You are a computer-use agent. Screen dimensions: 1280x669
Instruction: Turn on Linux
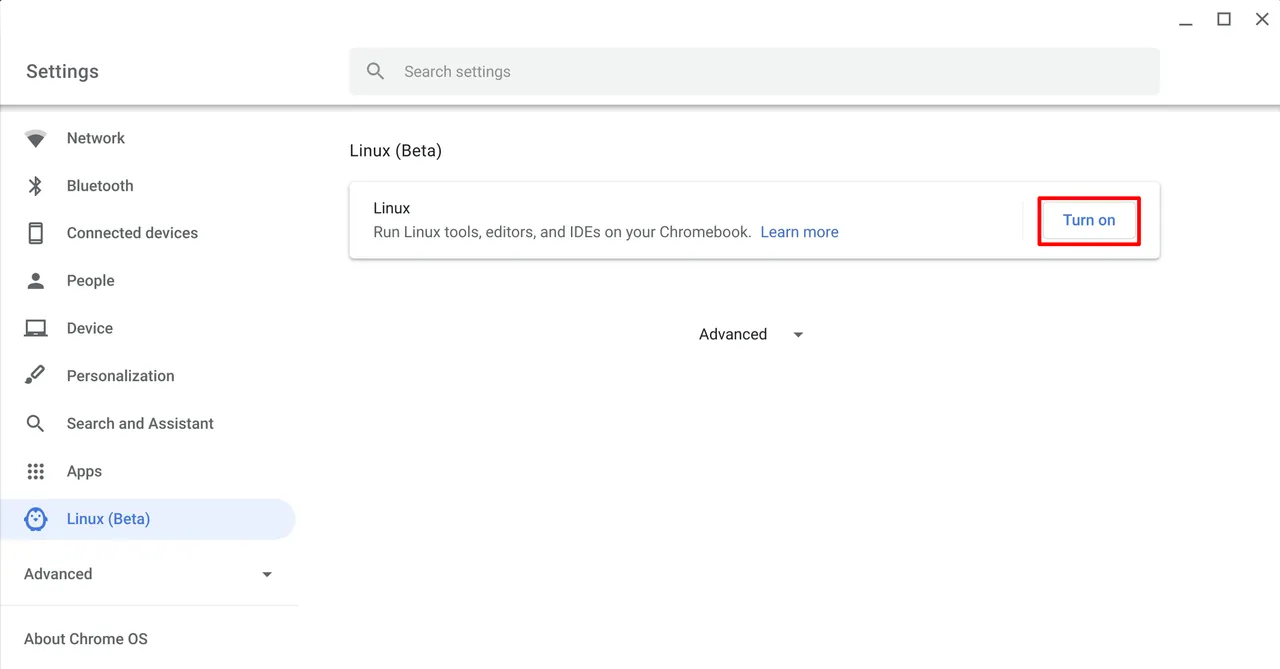pos(1089,221)
